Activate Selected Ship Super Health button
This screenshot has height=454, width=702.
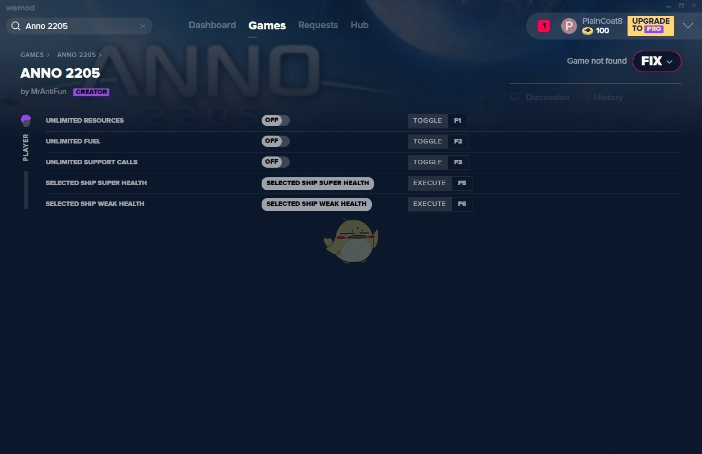pyautogui.click(x=317, y=183)
